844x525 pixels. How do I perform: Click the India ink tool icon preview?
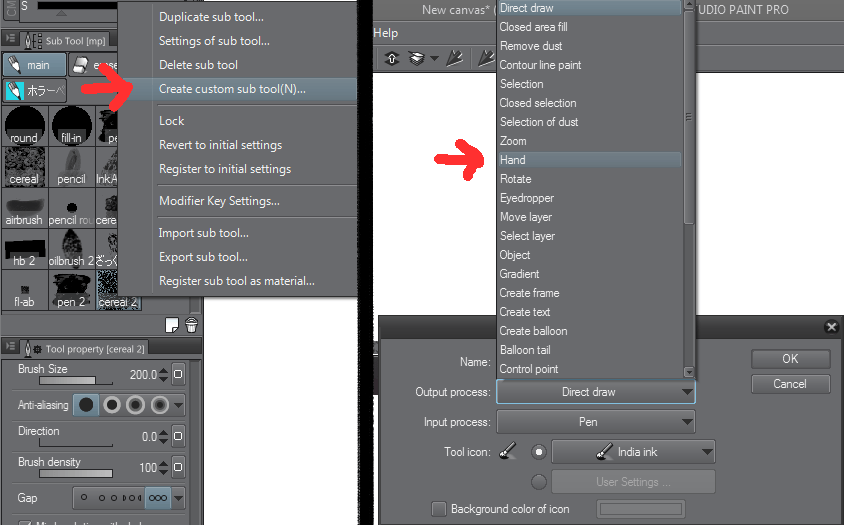click(507, 452)
